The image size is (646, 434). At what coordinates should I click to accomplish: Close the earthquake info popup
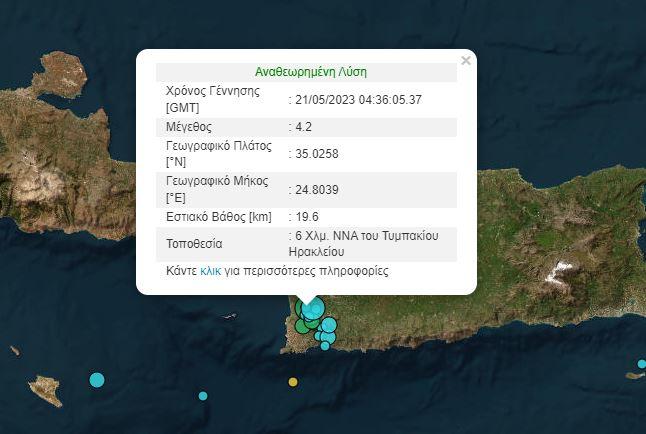tap(465, 61)
